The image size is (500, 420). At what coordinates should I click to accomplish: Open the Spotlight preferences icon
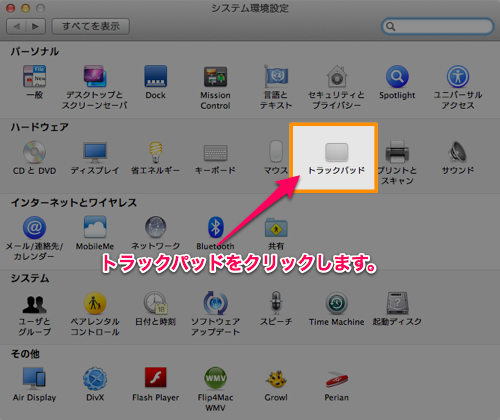click(x=397, y=76)
